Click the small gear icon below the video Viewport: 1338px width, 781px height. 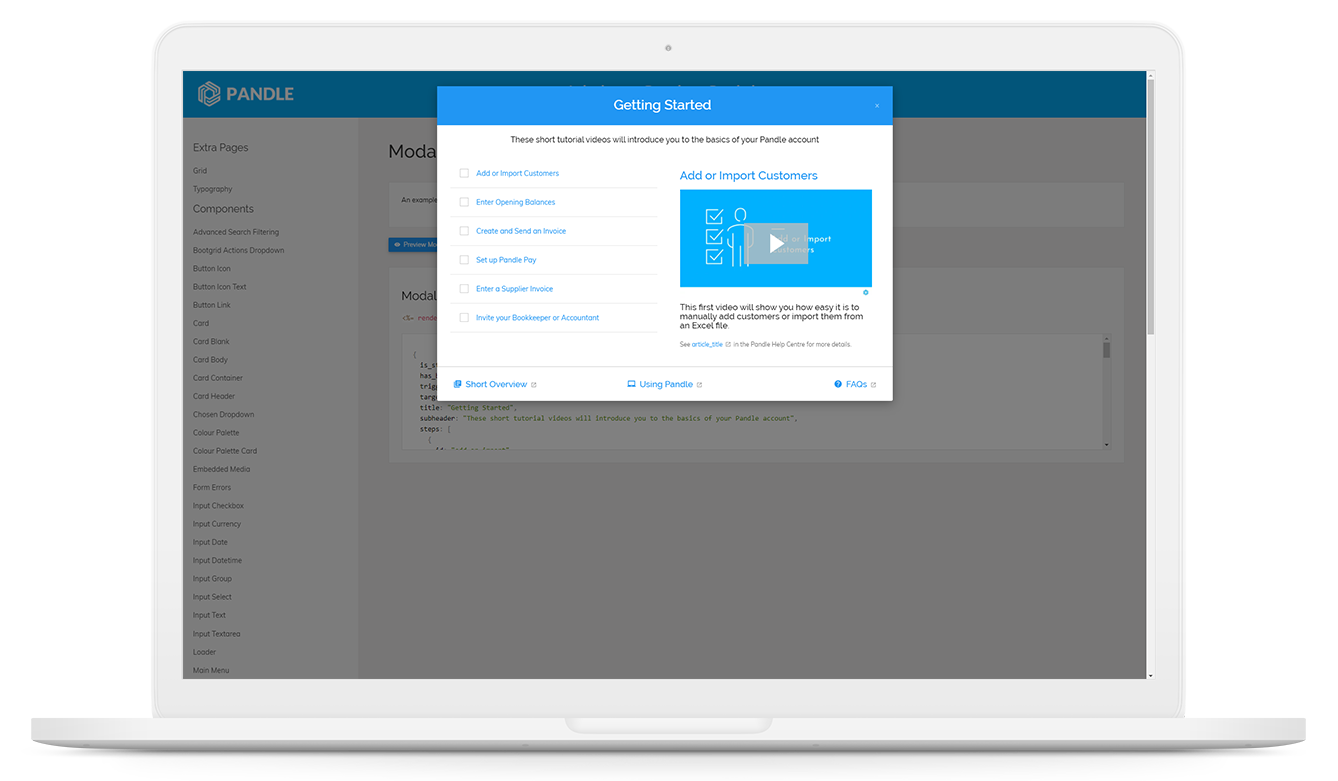point(866,293)
